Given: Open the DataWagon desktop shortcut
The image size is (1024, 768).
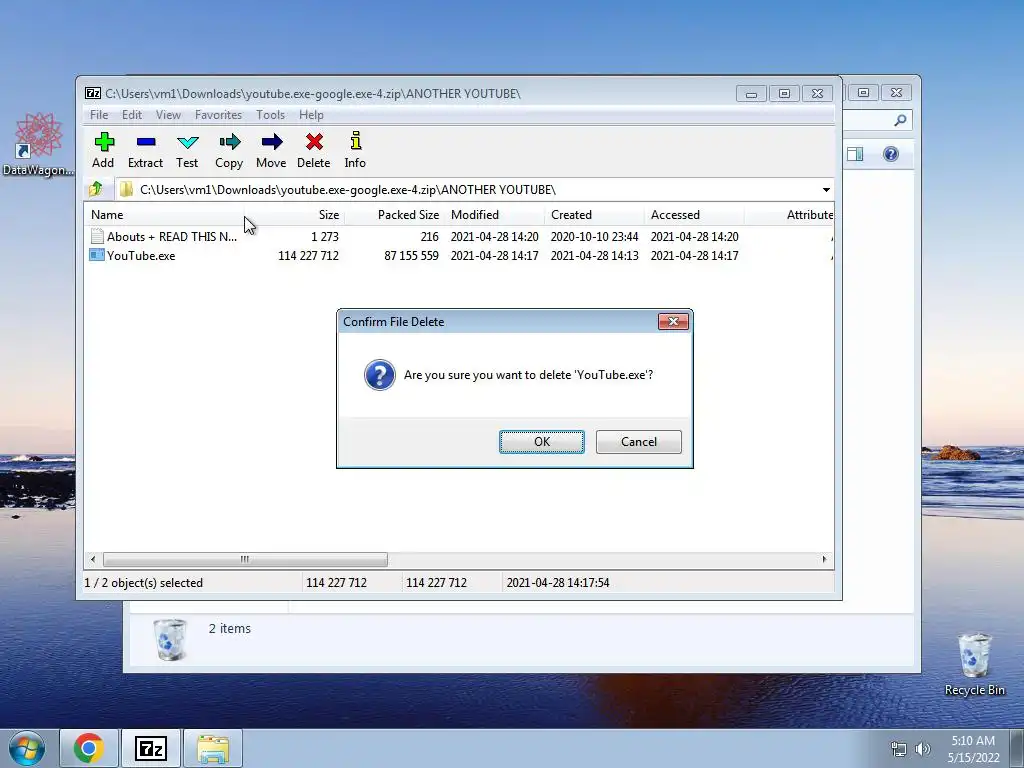Looking at the screenshot, I should pos(38,145).
